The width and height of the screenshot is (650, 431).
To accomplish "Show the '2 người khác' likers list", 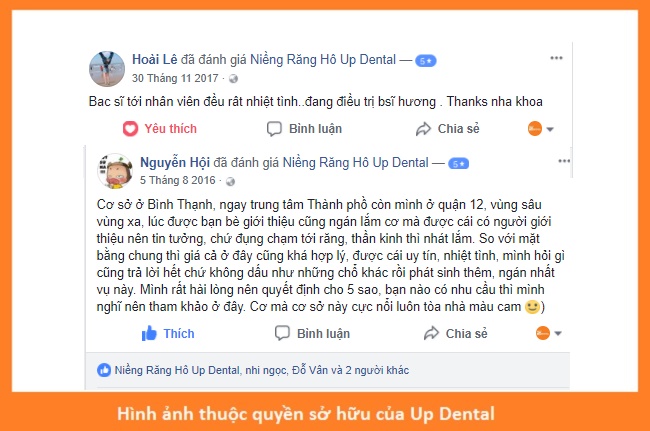I will click(377, 370).
